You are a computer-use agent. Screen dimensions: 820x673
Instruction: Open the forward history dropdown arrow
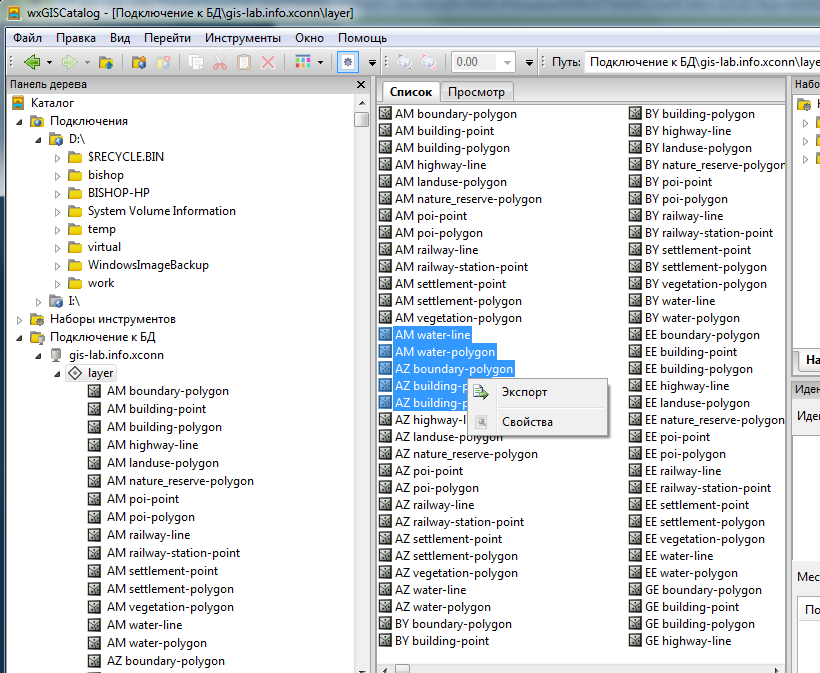pyautogui.click(x=87, y=63)
